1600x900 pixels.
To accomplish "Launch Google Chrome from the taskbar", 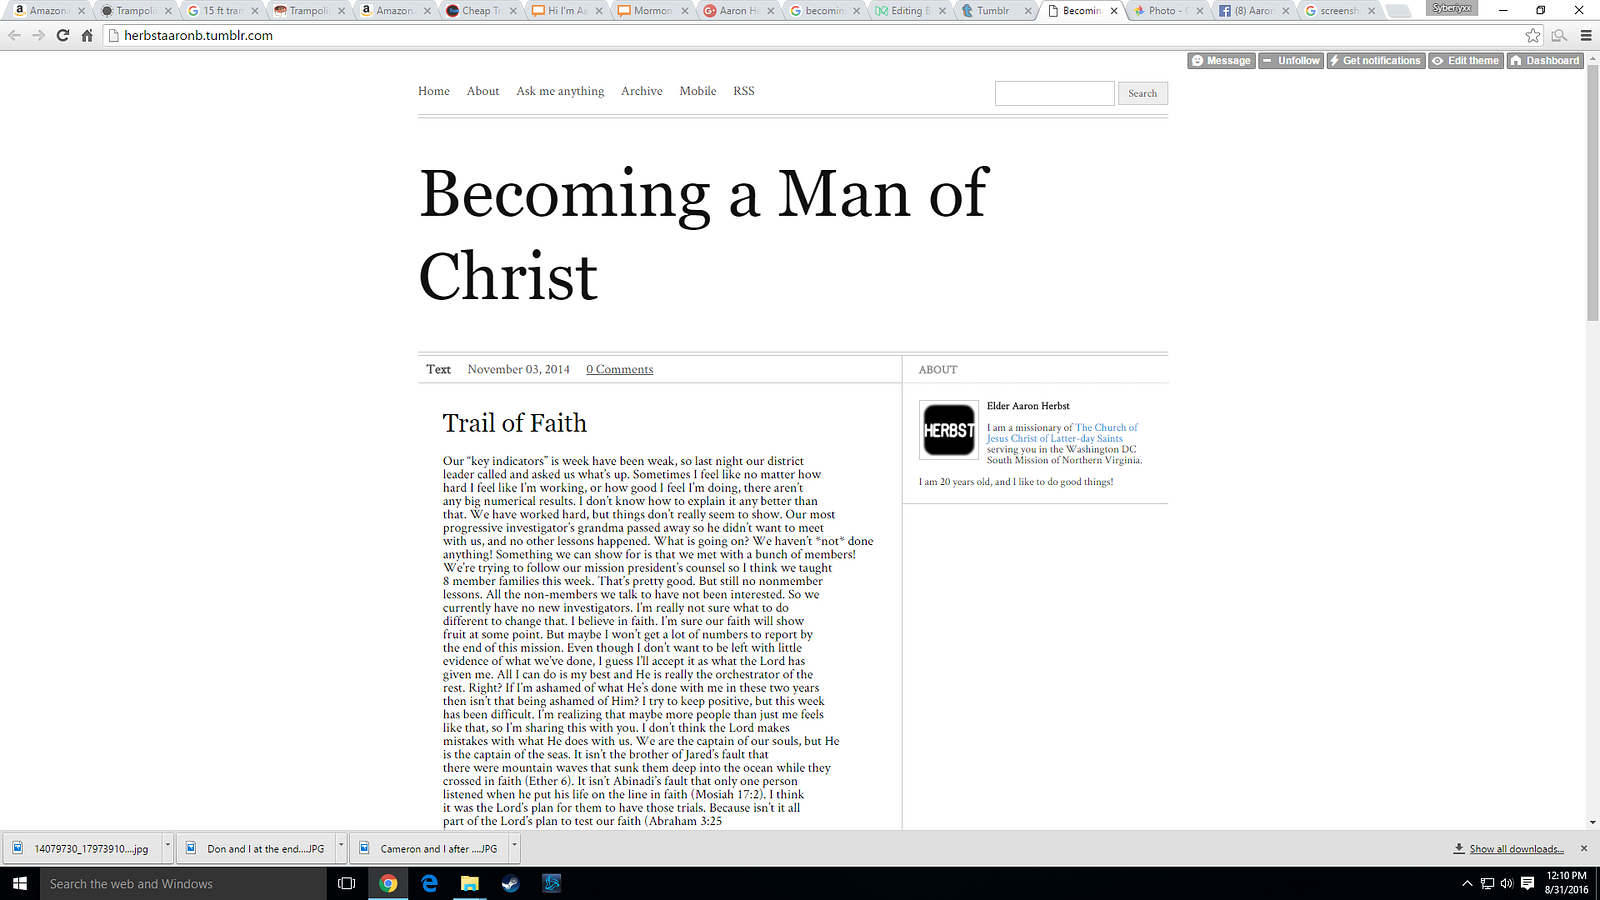I will pos(388,883).
